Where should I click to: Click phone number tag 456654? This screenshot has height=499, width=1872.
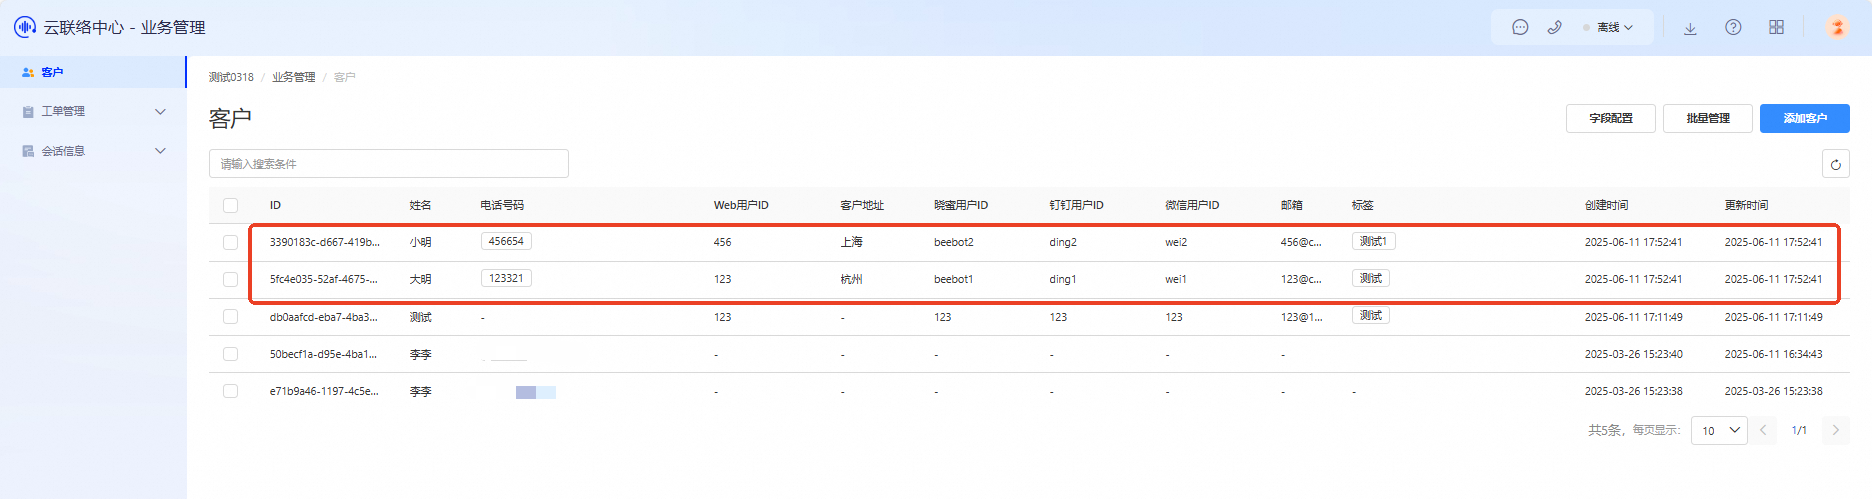click(506, 241)
